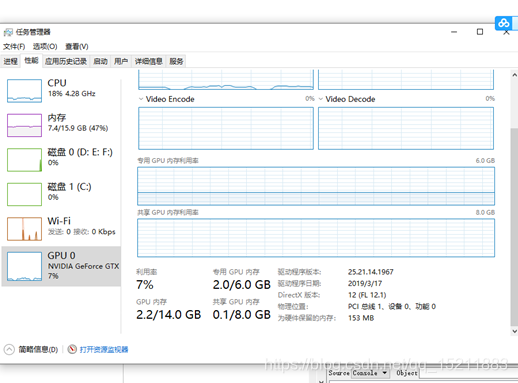Image resolution: width=518 pixels, height=383 pixels.
Task: Switch to the 应用历史记录 tab
Action: coord(66,61)
